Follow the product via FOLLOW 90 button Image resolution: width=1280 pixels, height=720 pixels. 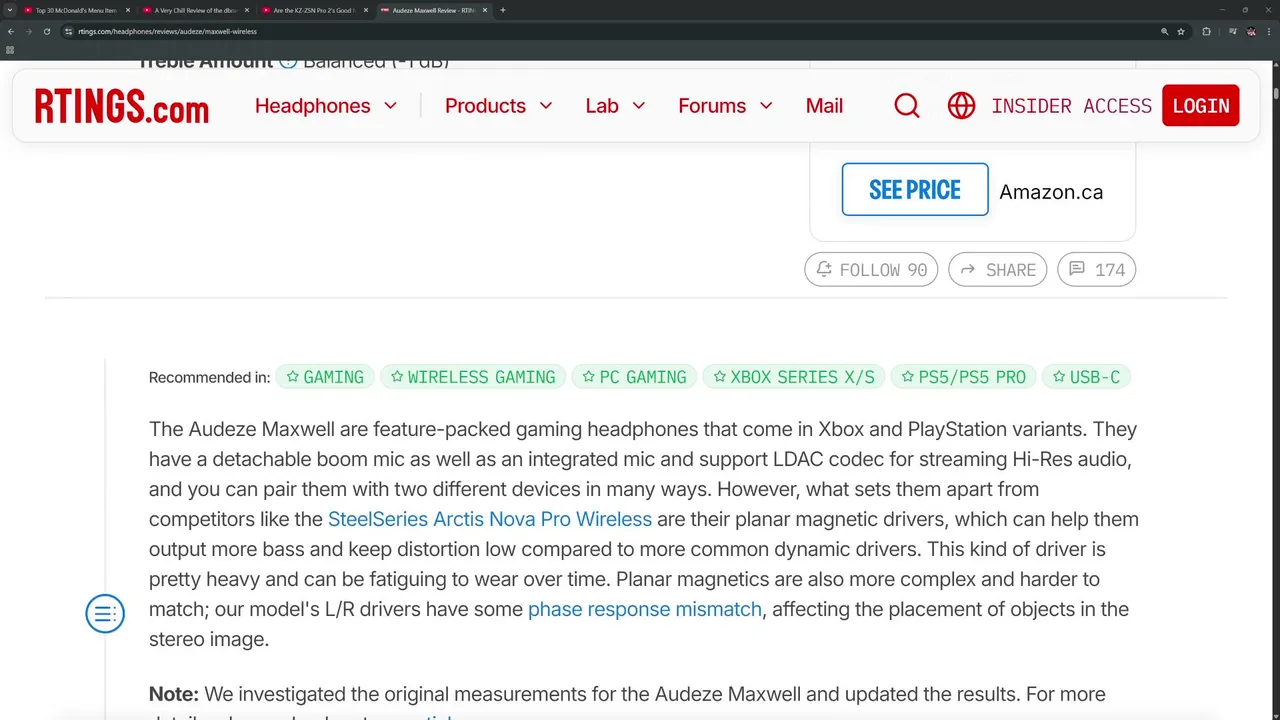tap(871, 270)
